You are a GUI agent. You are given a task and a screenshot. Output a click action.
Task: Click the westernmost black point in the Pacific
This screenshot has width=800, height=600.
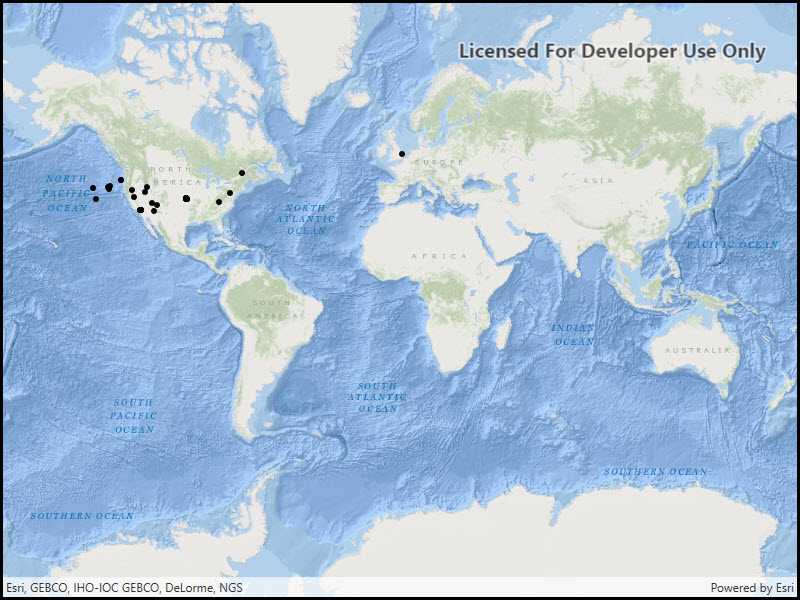click(x=93, y=188)
